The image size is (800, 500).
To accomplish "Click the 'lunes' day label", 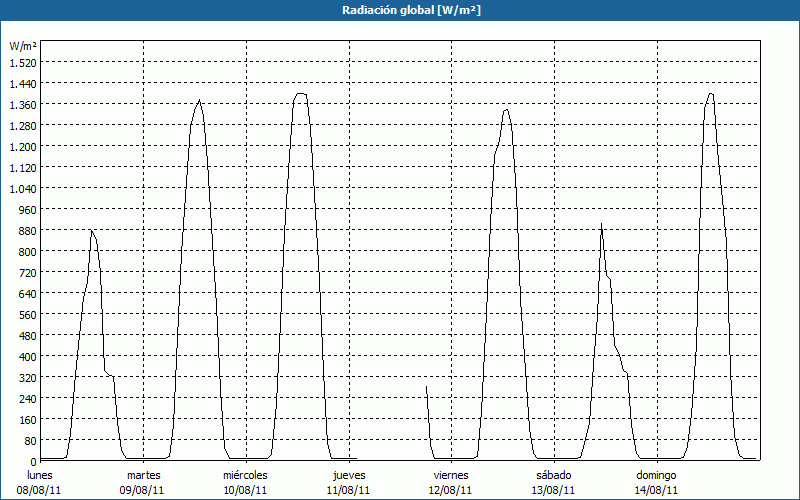I will click(x=40, y=475).
